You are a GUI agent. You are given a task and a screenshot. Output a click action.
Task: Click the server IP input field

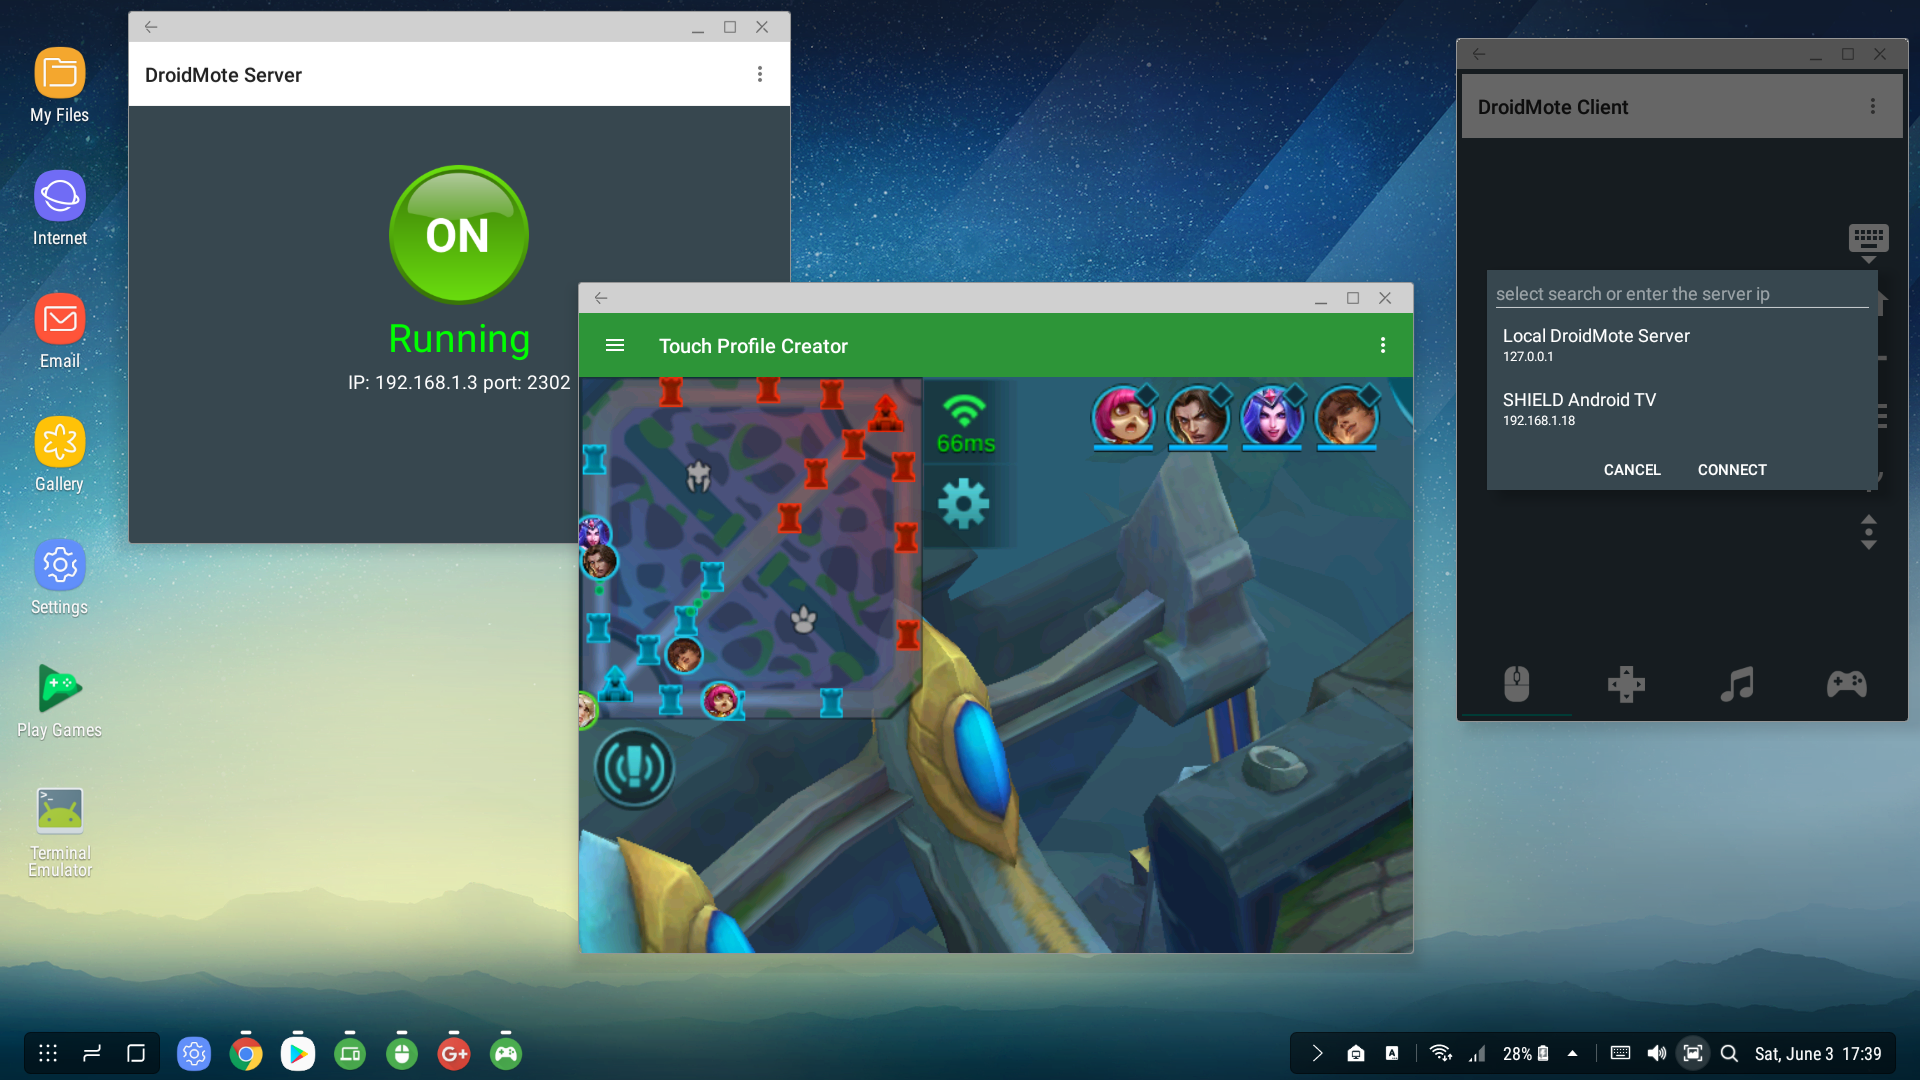(1682, 294)
